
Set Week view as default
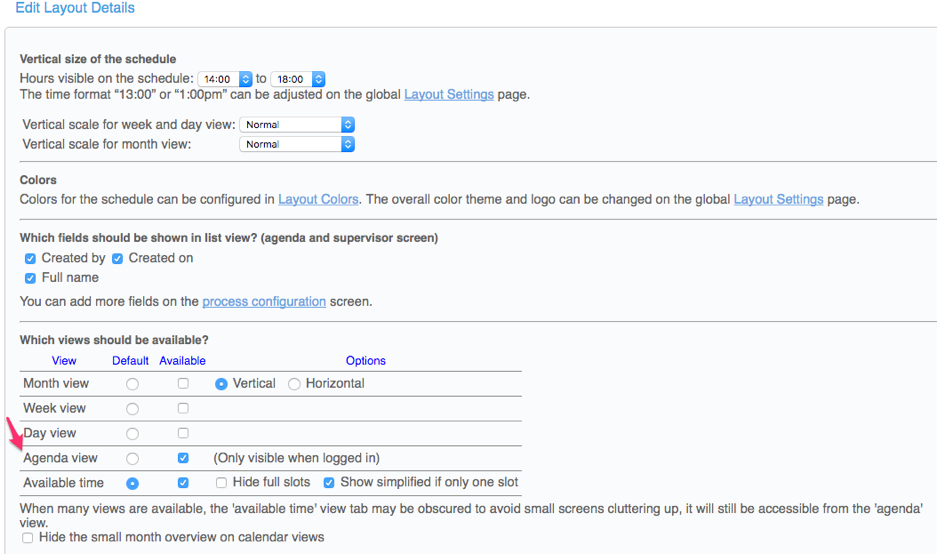tap(132, 409)
